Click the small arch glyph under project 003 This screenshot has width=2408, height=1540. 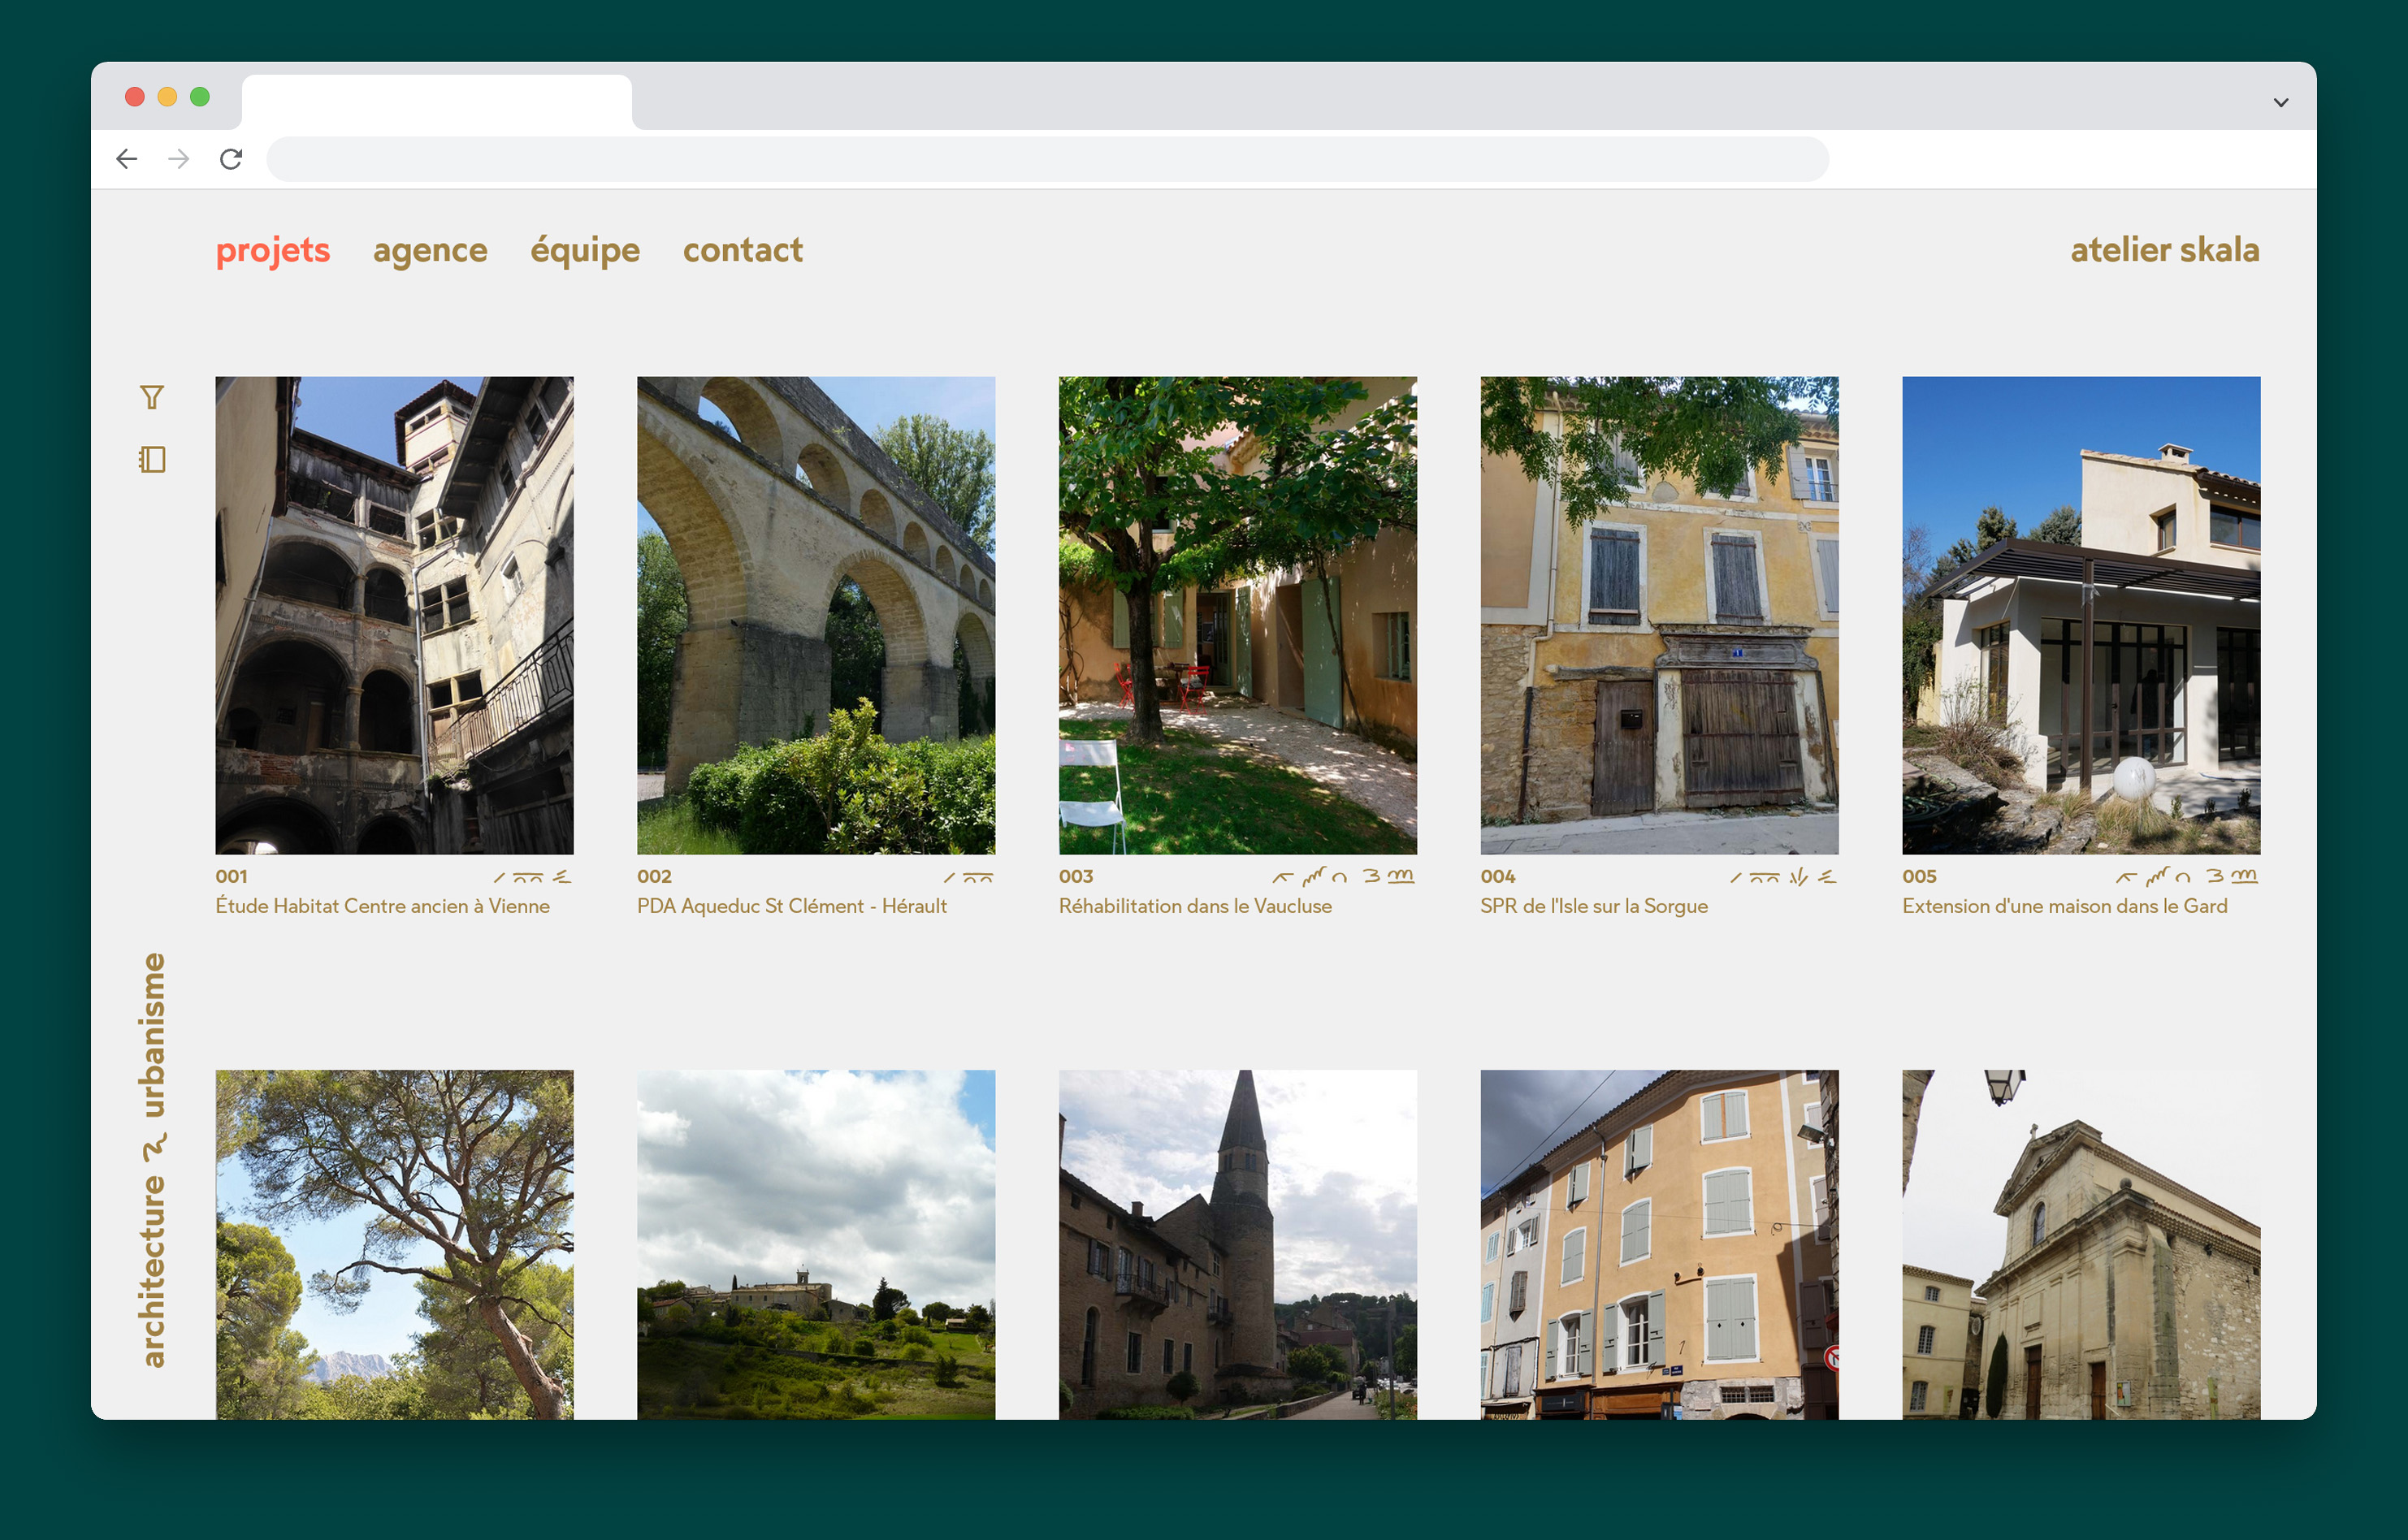[1340, 878]
